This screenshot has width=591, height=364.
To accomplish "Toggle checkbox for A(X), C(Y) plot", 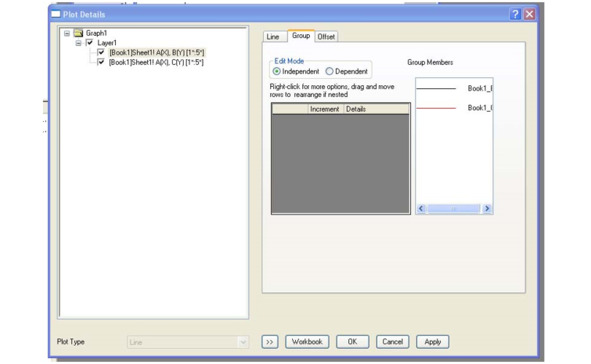I will coord(101,62).
